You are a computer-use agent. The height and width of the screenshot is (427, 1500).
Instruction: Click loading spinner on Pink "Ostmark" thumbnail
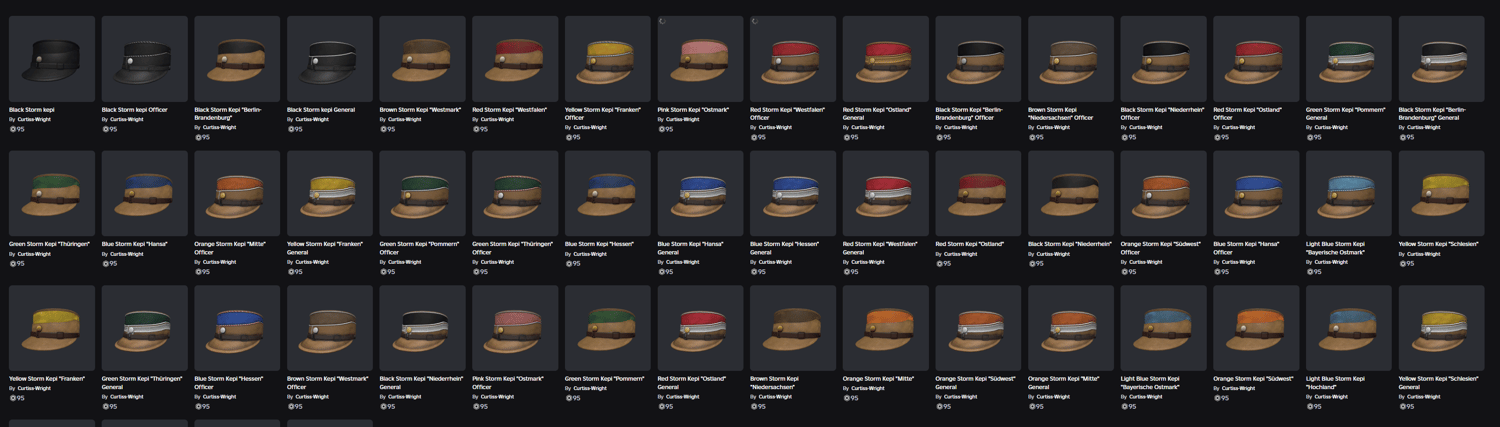662,20
